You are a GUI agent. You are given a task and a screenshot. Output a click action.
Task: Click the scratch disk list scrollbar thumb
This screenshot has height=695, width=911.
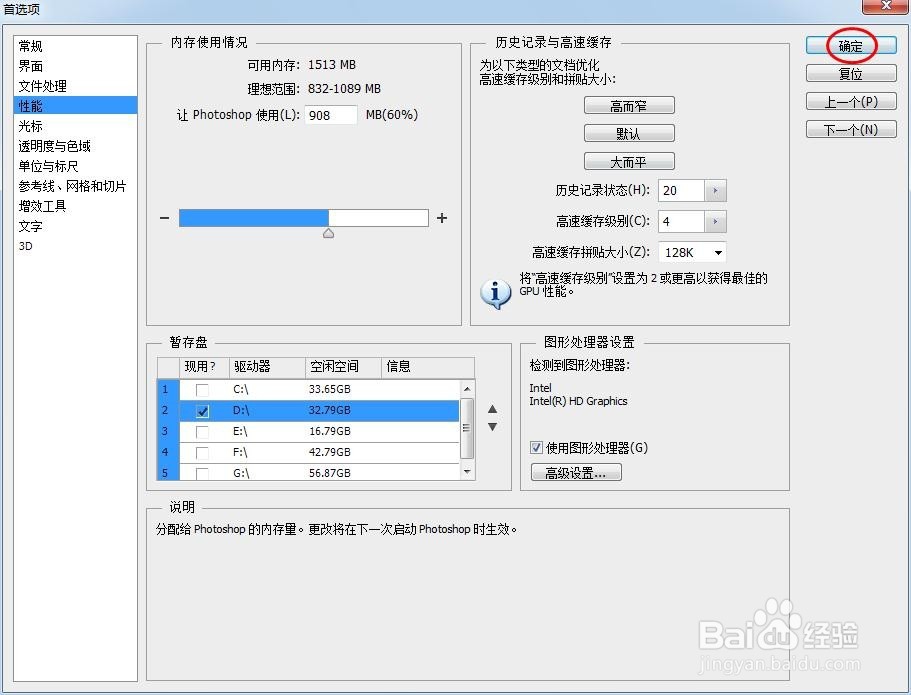[467, 428]
